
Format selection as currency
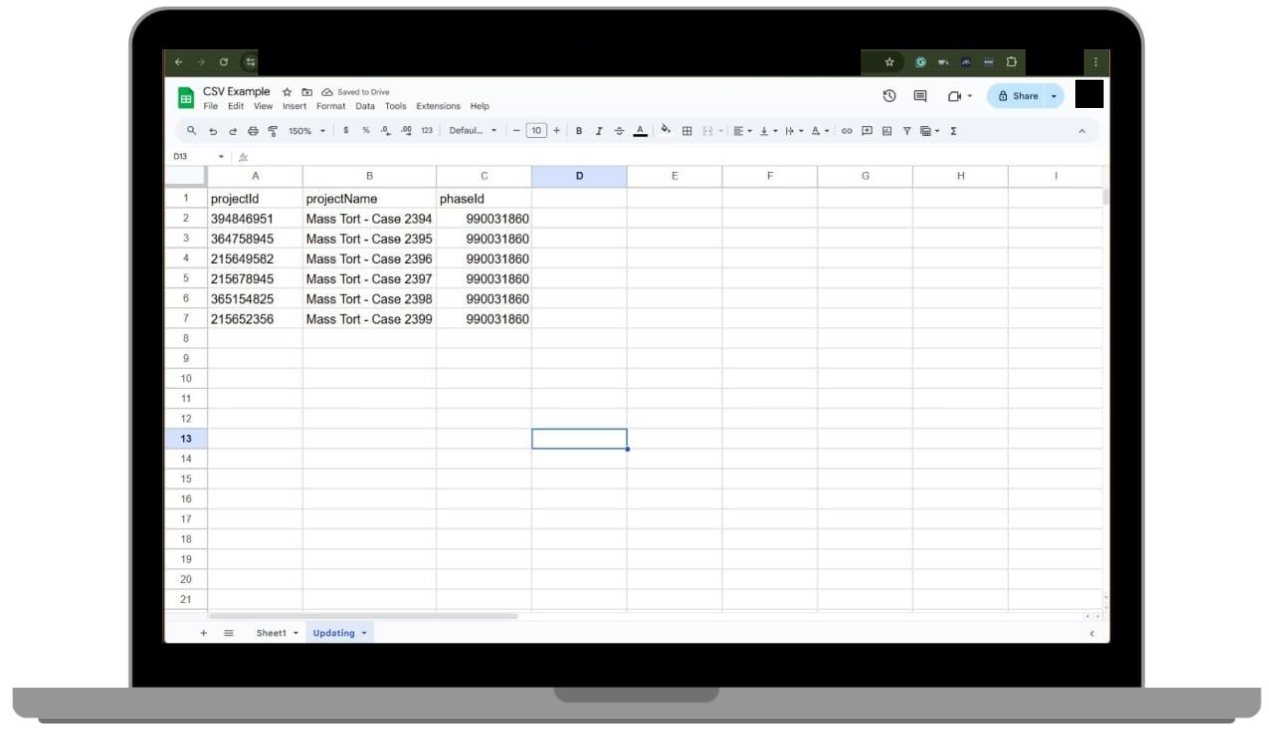[x=346, y=131]
